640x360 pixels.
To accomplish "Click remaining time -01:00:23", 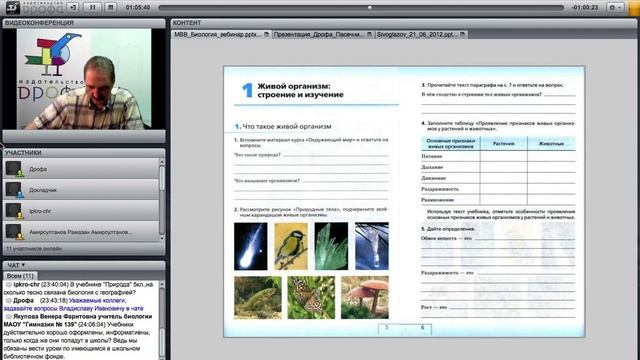I will tap(585, 7).
